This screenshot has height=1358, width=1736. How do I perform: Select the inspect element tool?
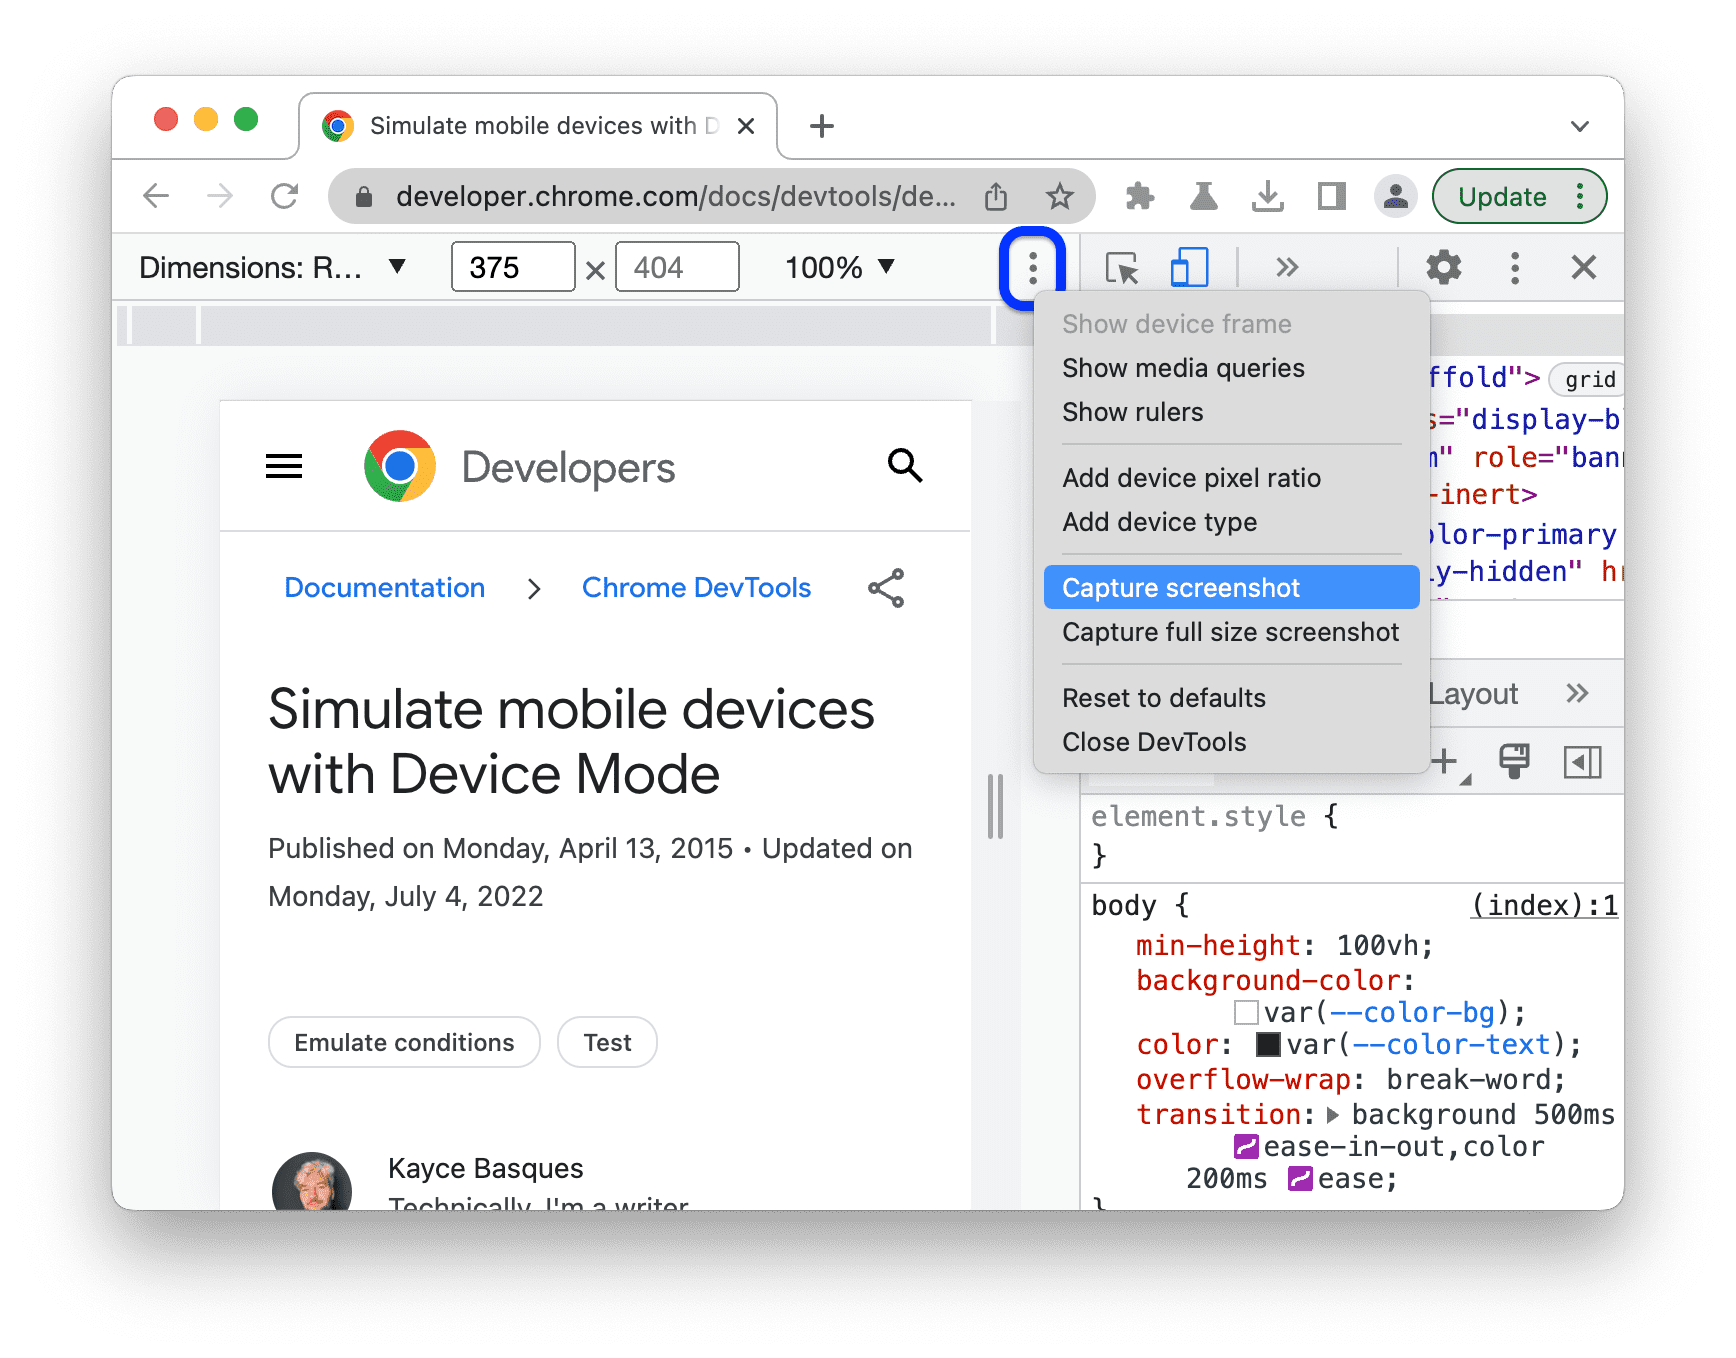(1121, 267)
